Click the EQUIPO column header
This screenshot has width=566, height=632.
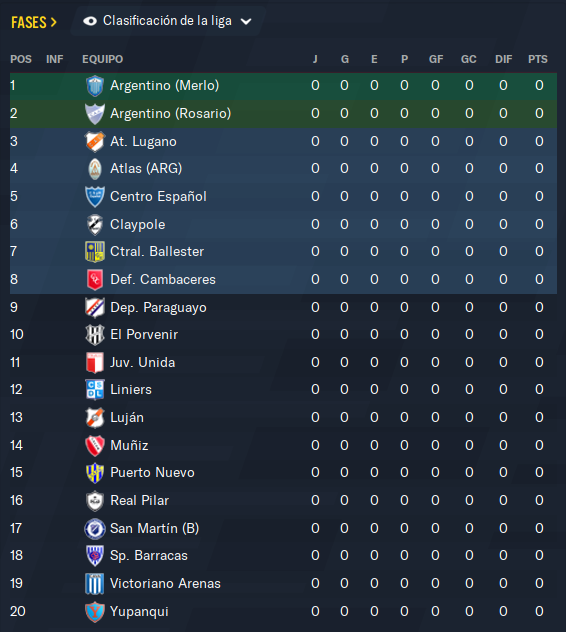[x=102, y=59]
